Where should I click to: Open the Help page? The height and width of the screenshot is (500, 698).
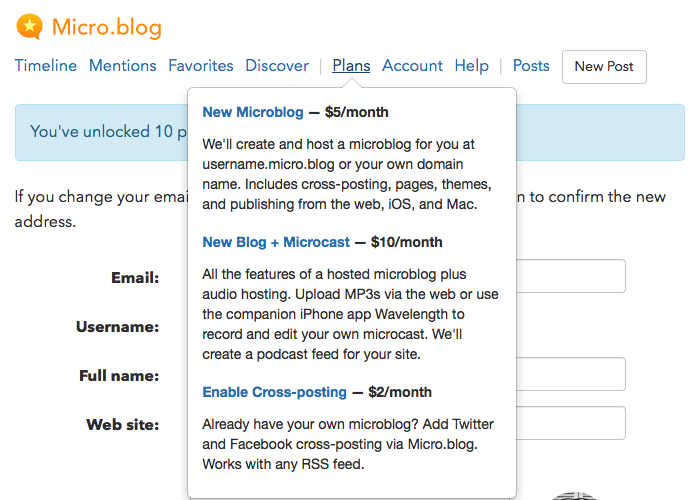point(472,65)
